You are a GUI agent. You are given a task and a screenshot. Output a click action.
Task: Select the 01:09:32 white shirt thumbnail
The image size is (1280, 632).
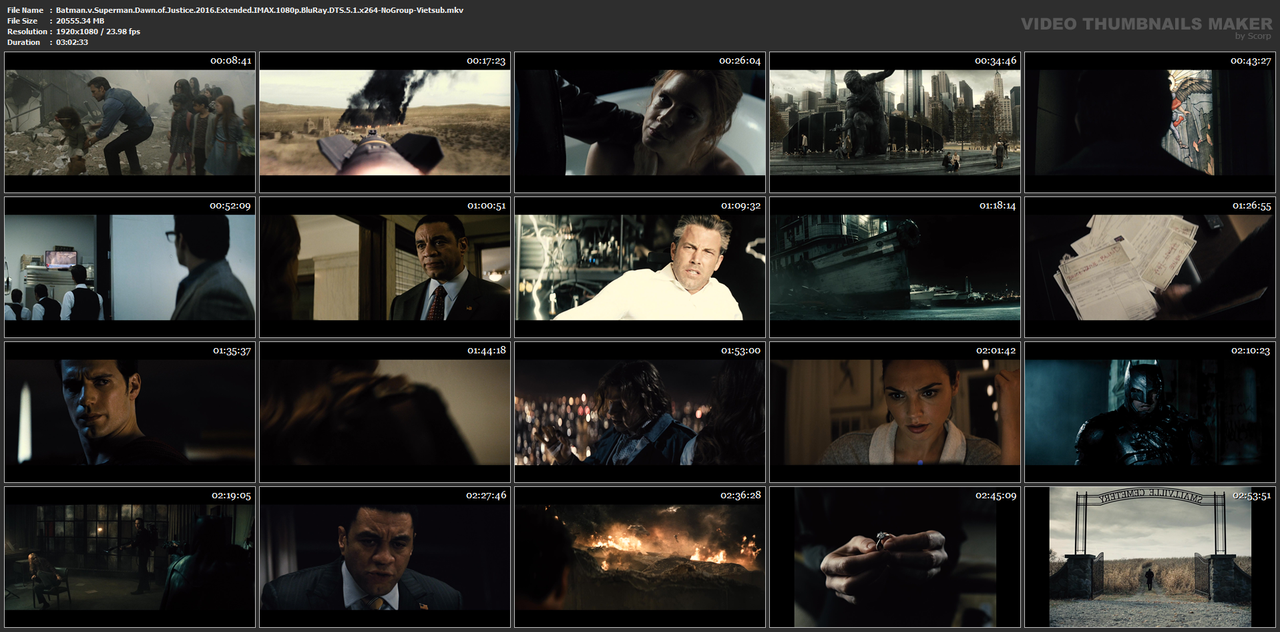(640, 266)
